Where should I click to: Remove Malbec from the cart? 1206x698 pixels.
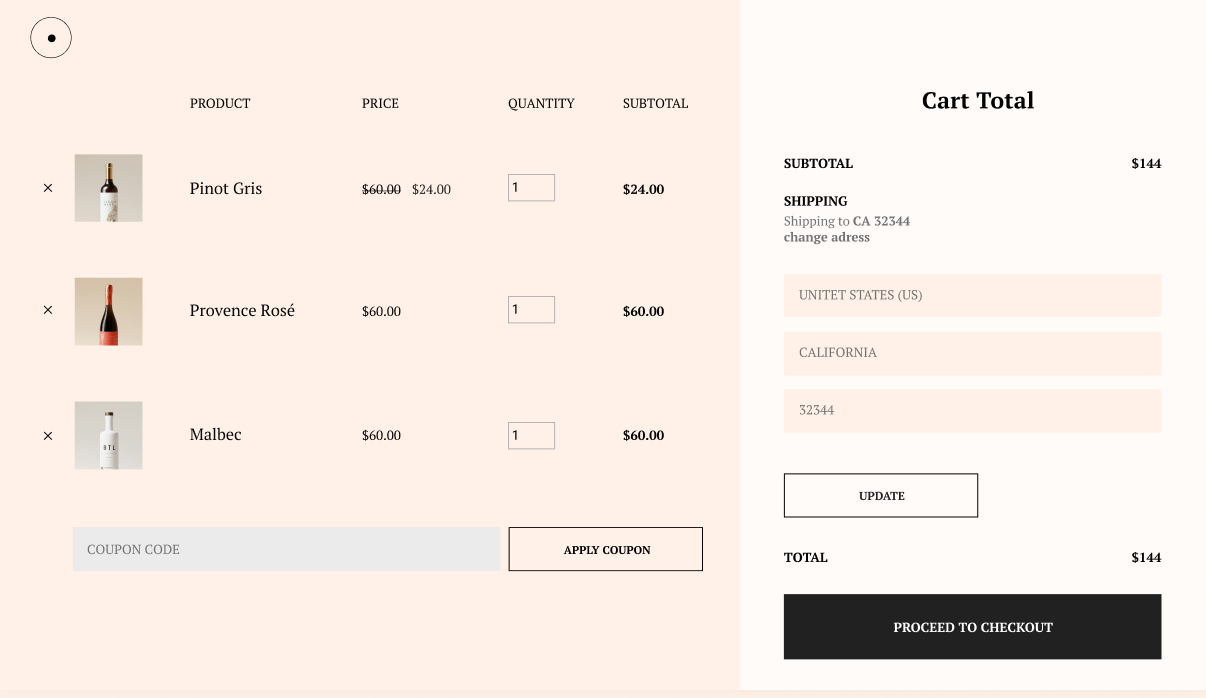pos(48,436)
